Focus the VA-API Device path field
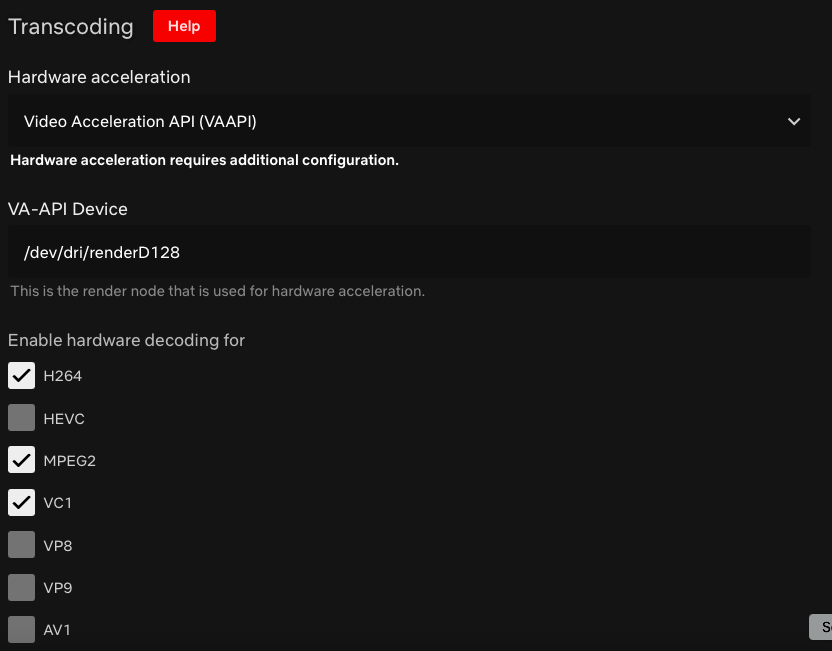Image resolution: width=832 pixels, height=651 pixels. pyautogui.click(x=408, y=252)
